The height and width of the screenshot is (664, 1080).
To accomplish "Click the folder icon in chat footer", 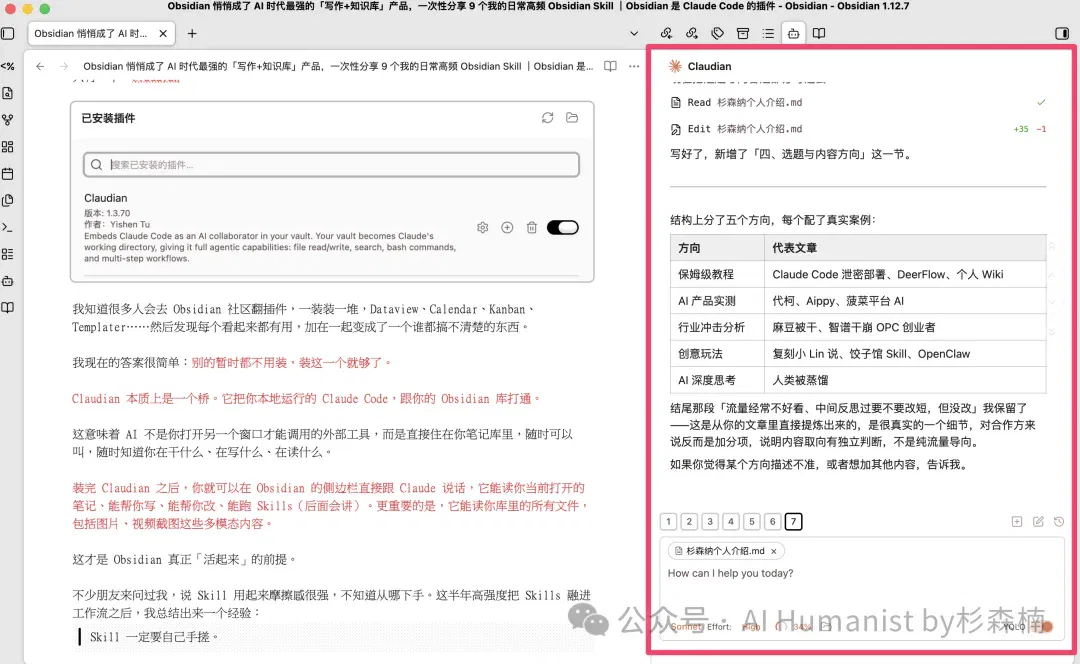I will pos(827,627).
